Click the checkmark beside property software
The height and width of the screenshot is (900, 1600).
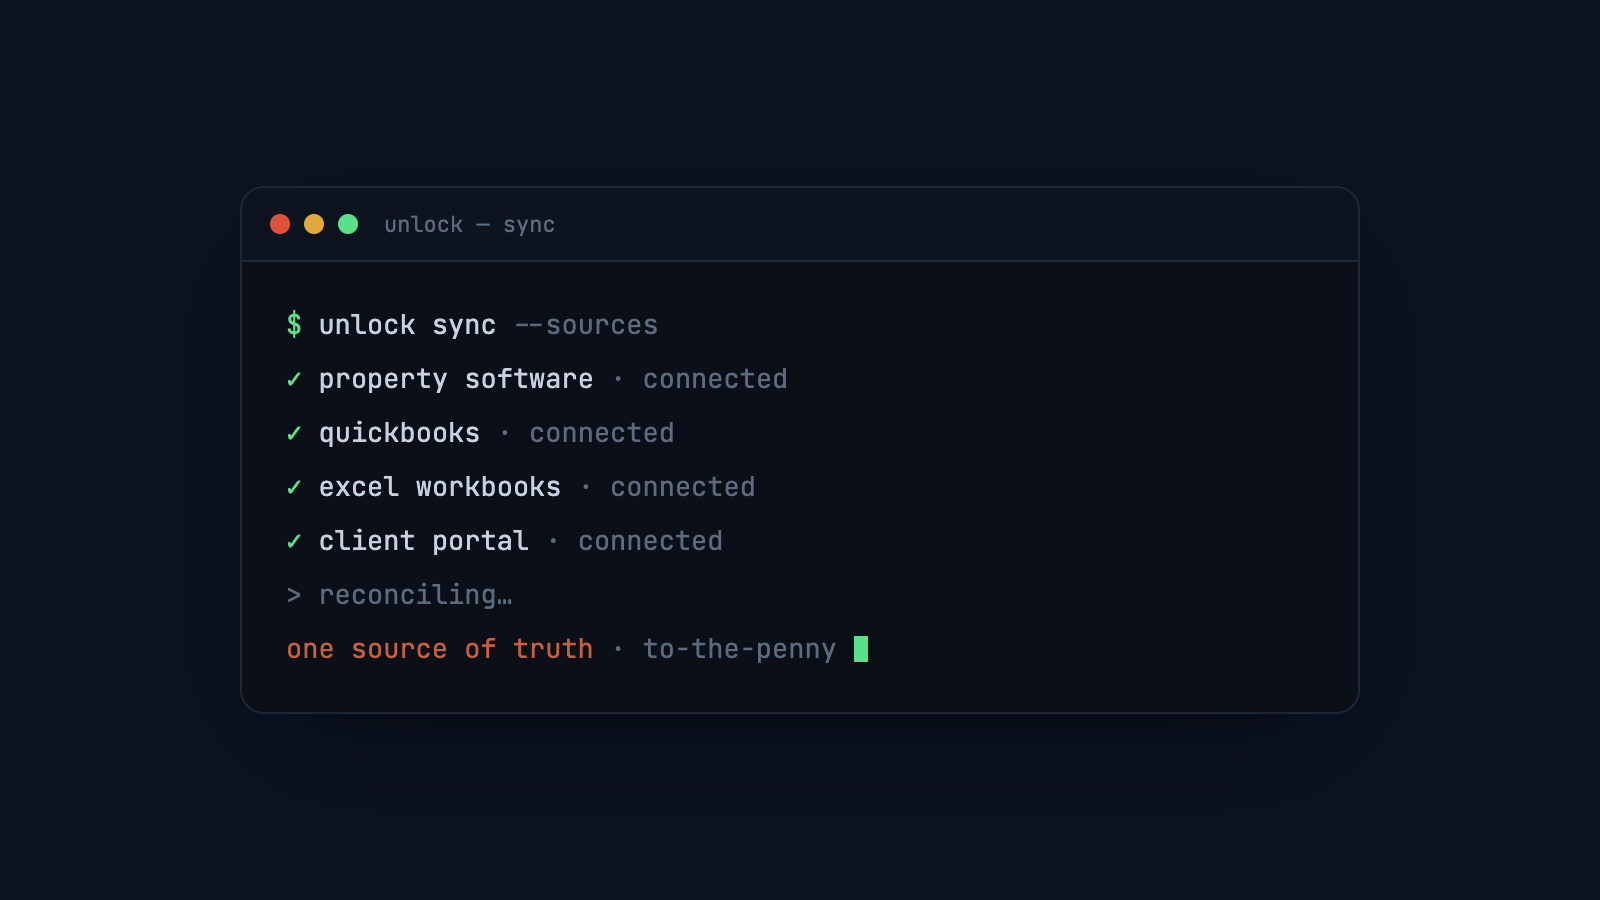coord(294,379)
